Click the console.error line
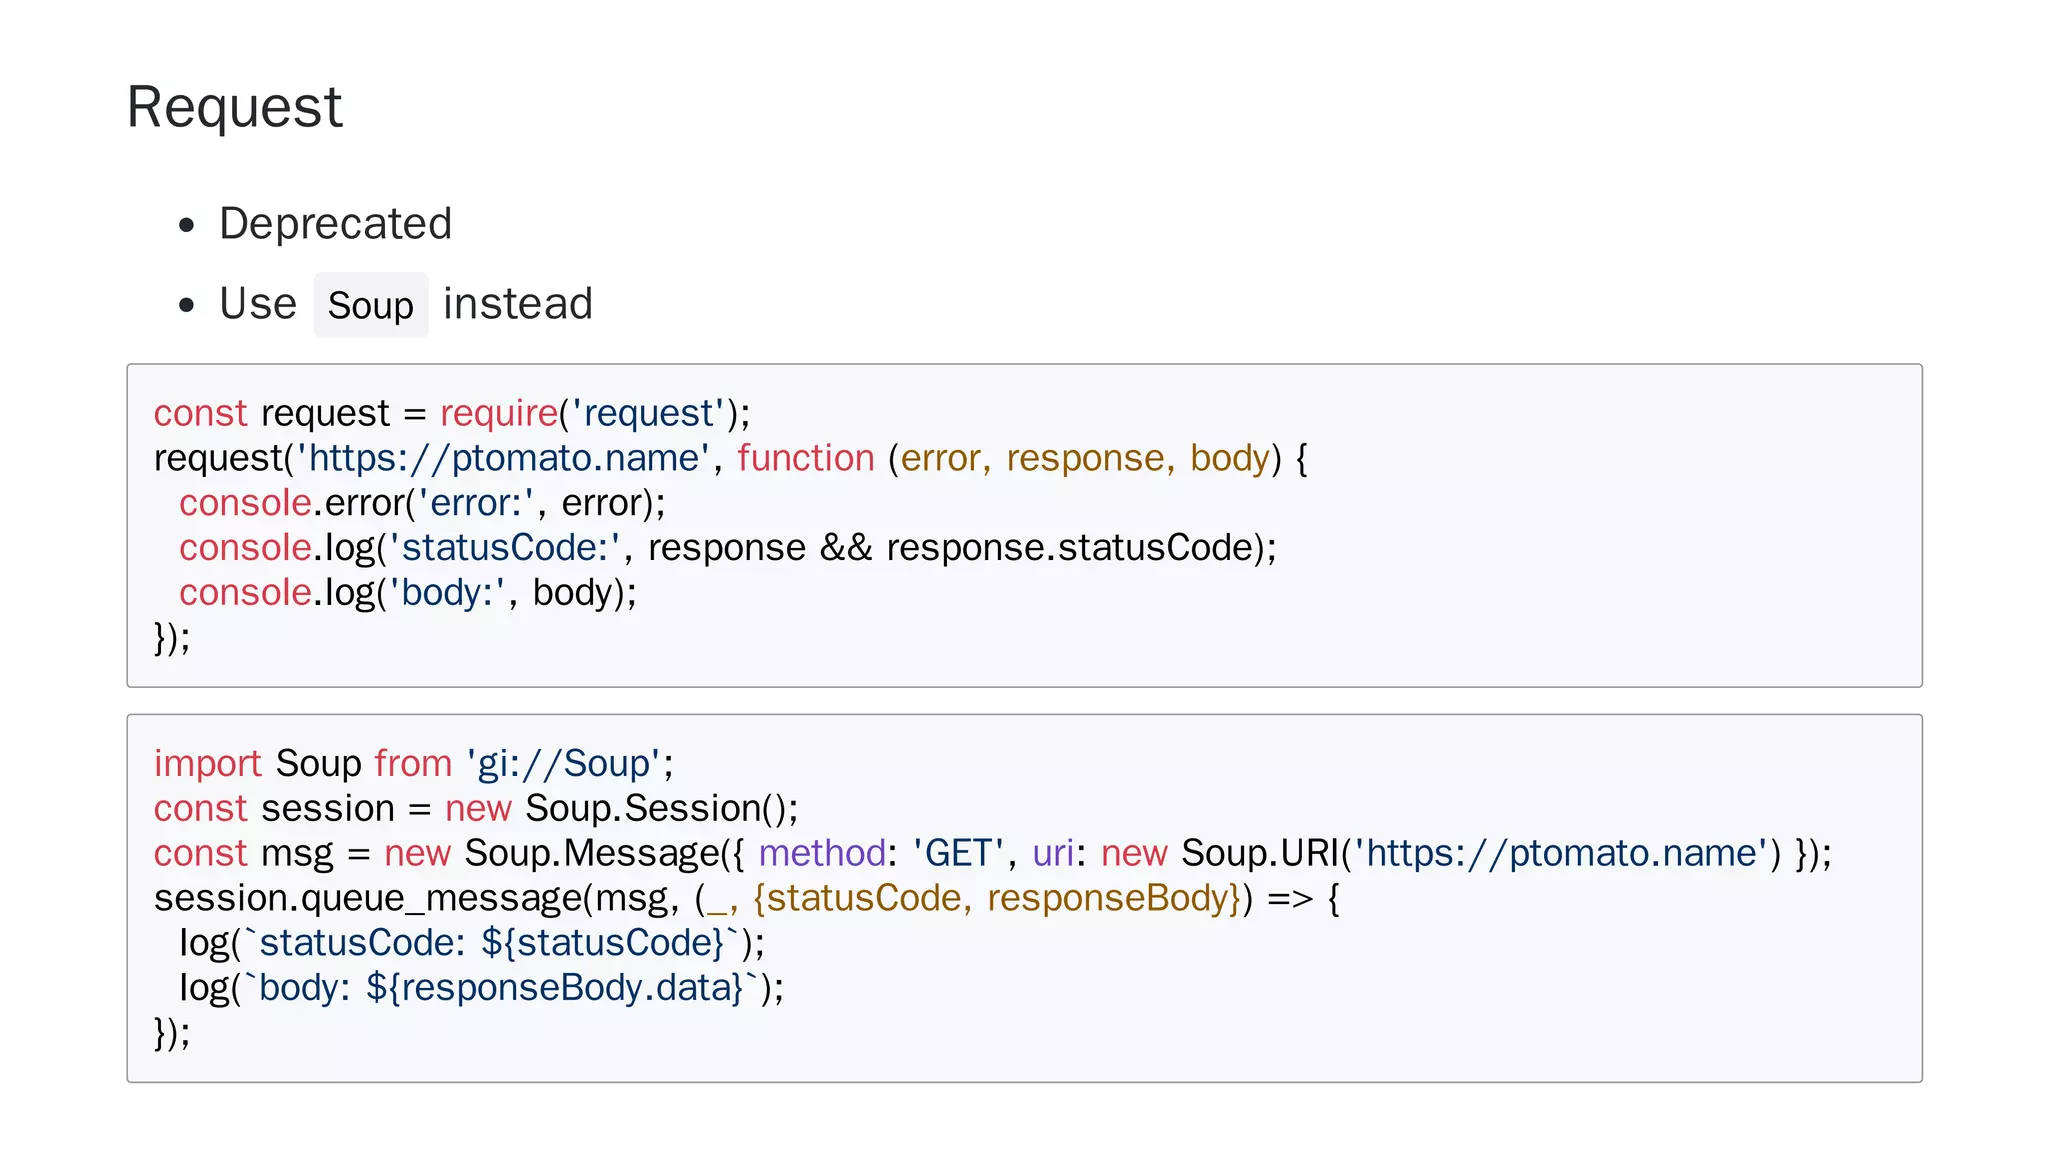The image size is (2048, 1152). tap(421, 503)
